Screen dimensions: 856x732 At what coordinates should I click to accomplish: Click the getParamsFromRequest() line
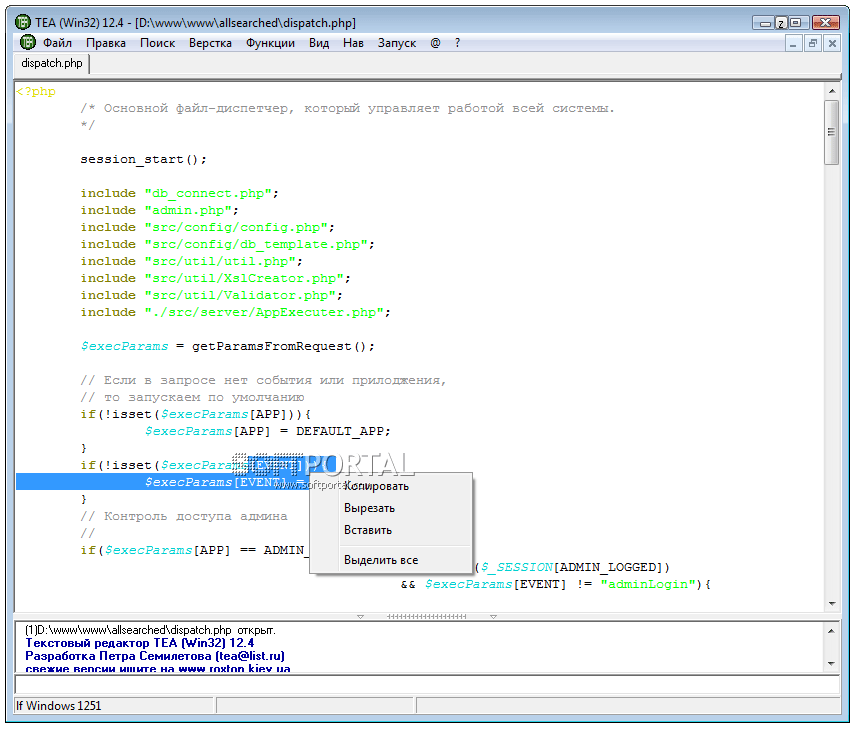pos(228,346)
